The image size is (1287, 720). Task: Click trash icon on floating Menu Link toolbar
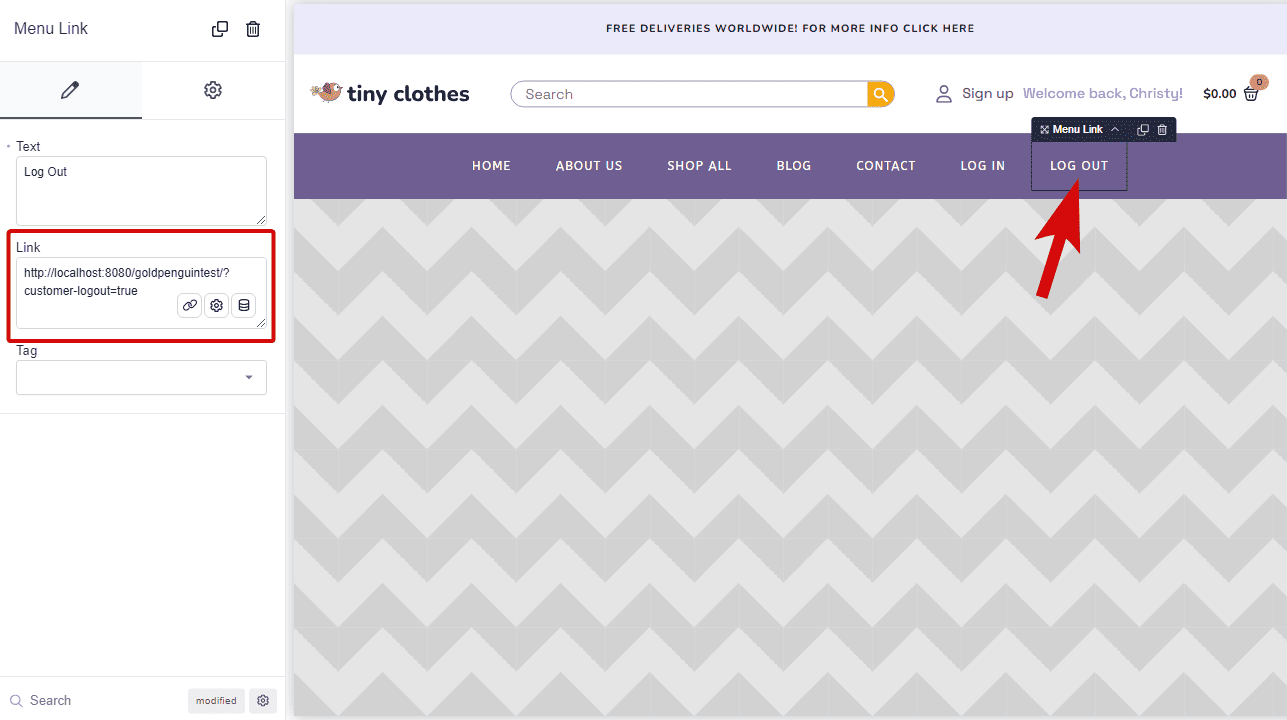tap(1162, 129)
